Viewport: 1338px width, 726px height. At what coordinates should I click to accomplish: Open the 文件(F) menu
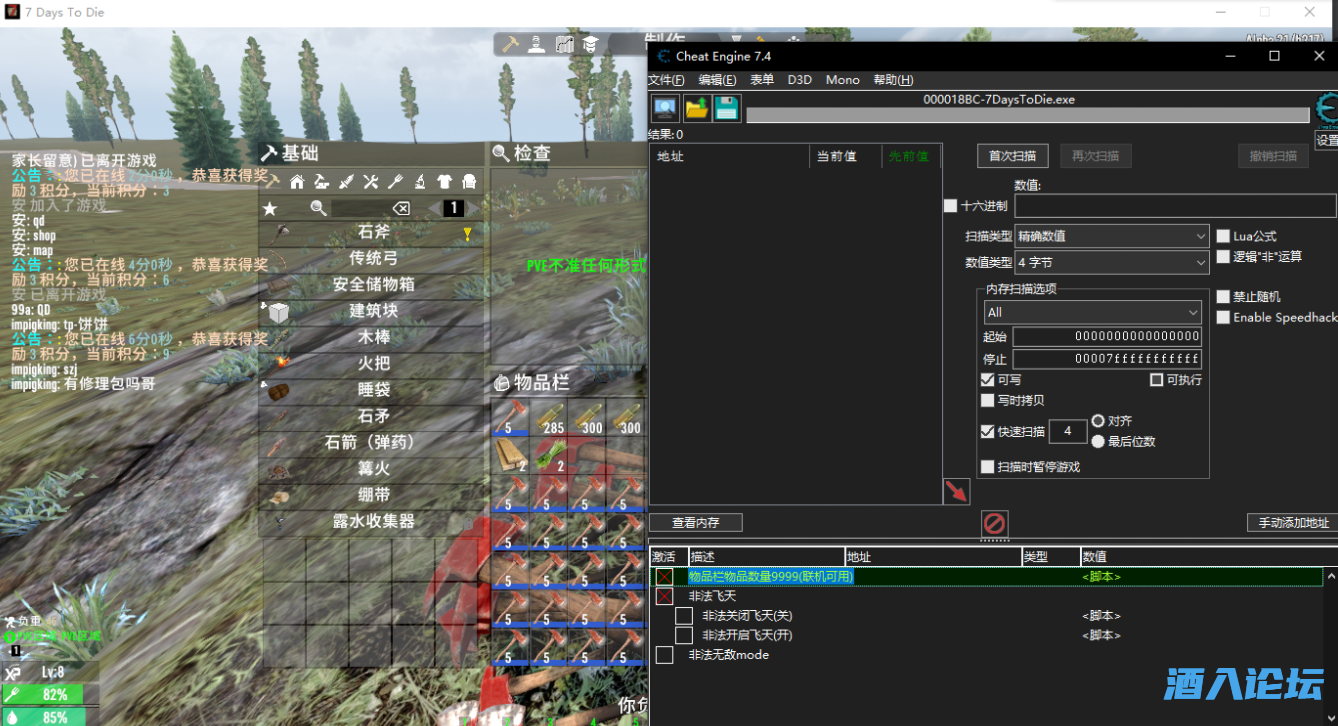667,80
